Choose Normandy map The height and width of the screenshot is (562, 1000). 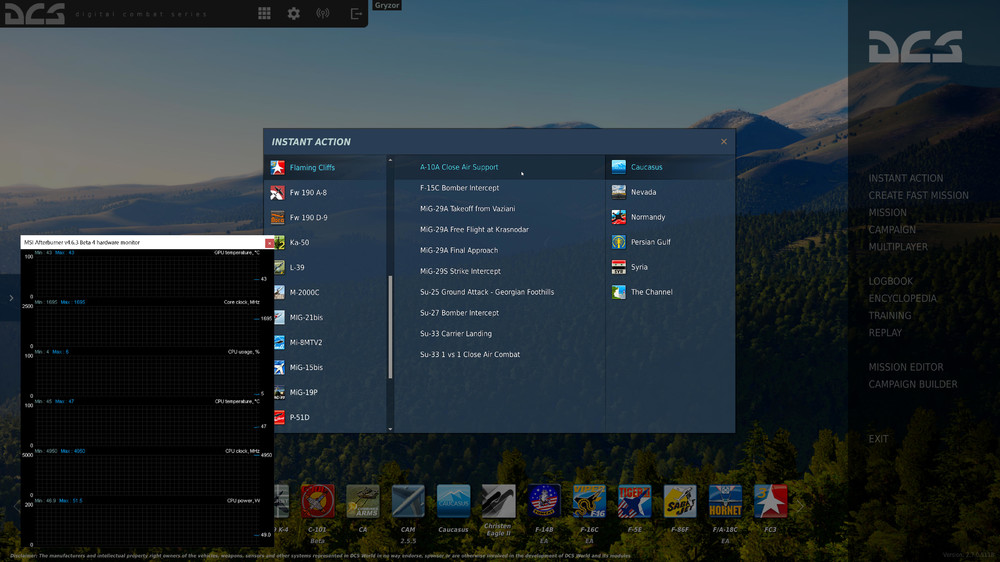tap(670, 217)
